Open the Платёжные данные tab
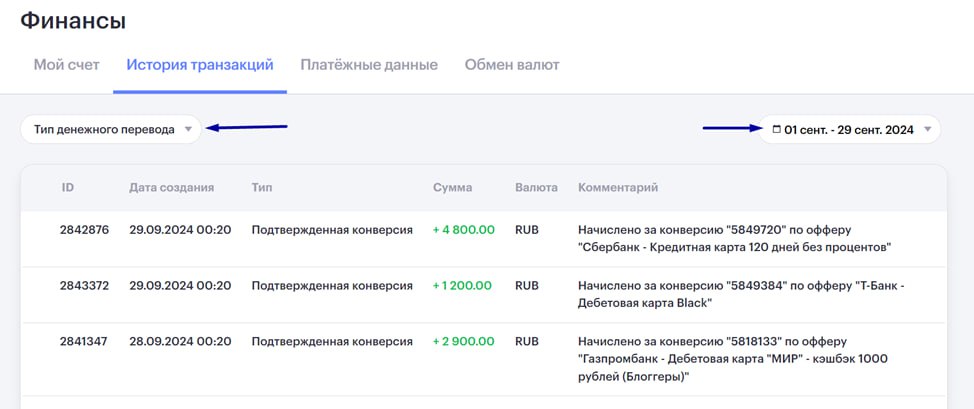974x409 pixels. pyautogui.click(x=369, y=65)
